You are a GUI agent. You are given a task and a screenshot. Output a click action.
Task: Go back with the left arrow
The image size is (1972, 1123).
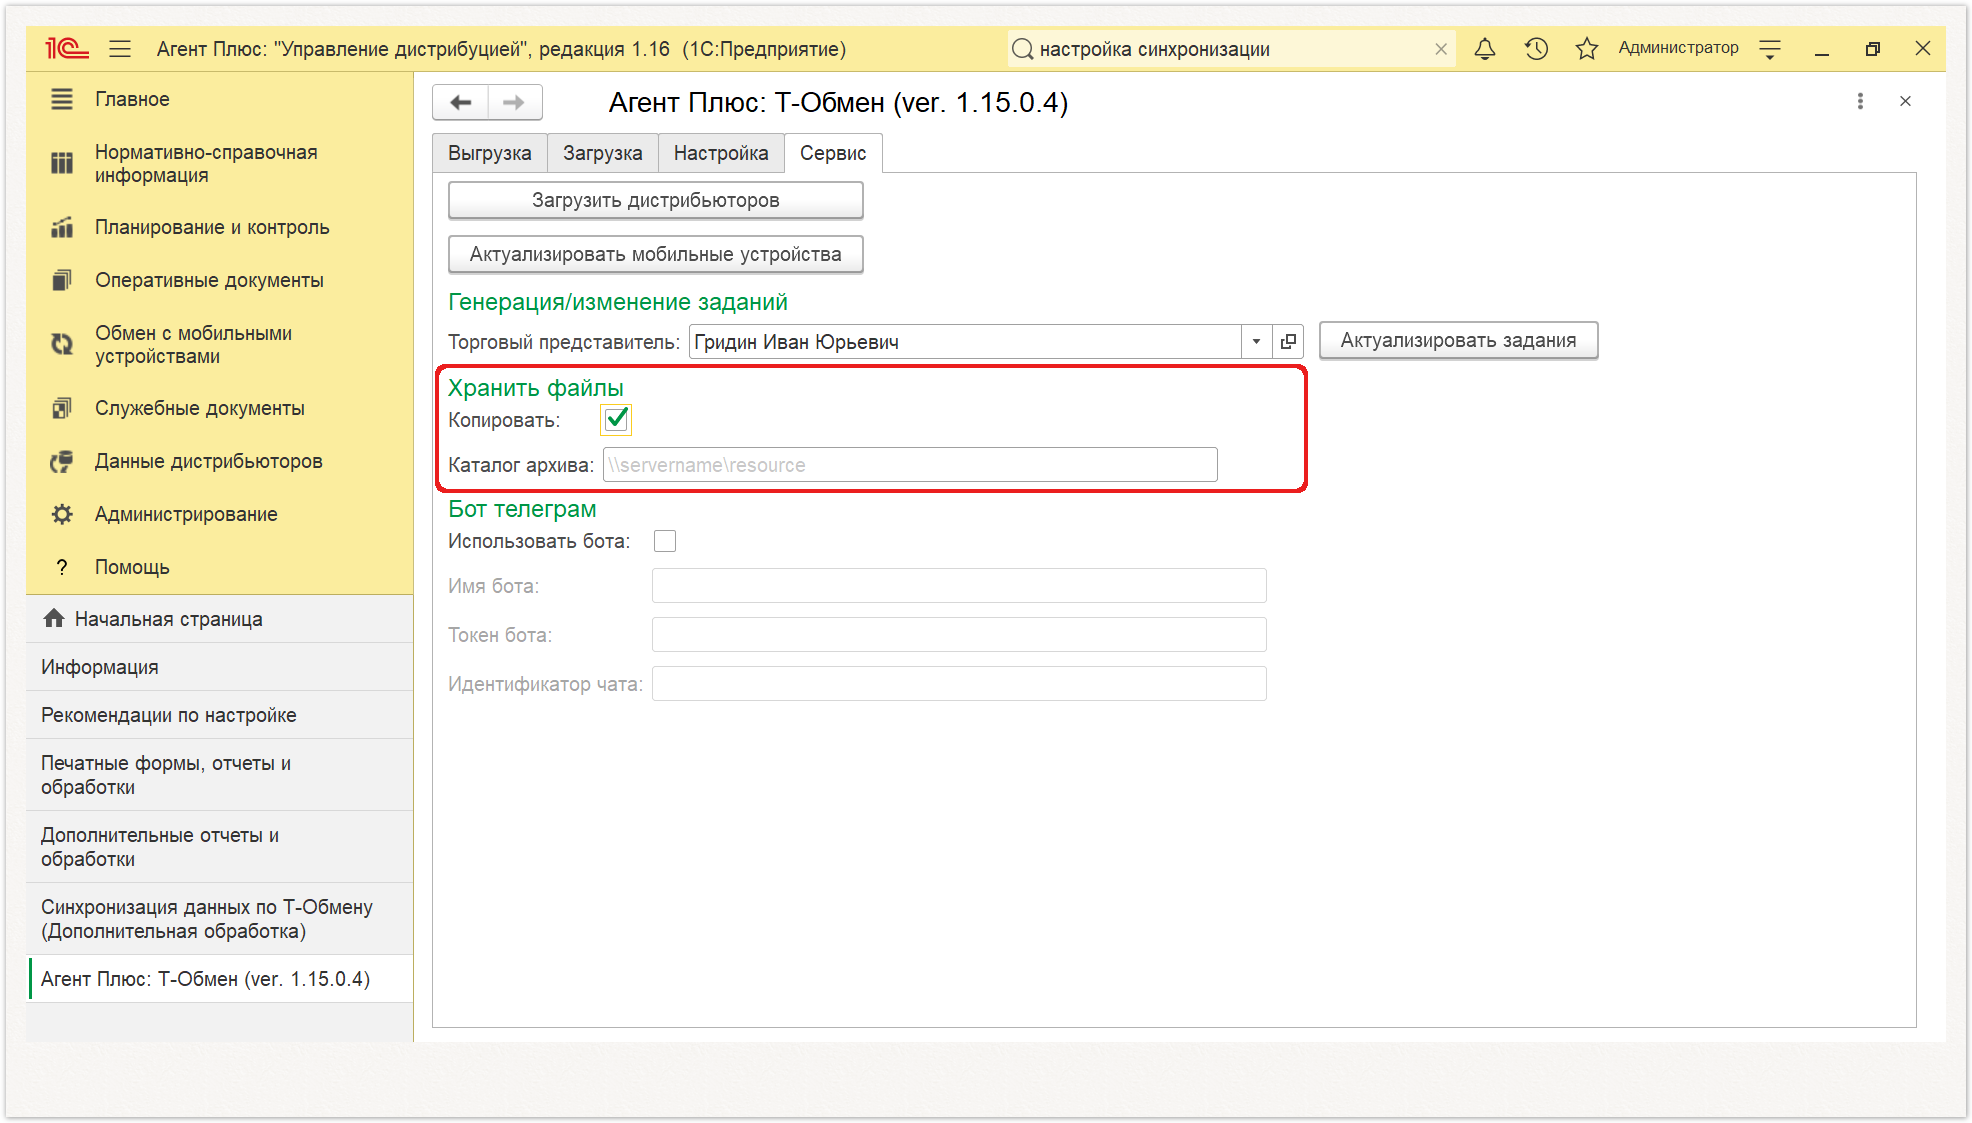[461, 102]
